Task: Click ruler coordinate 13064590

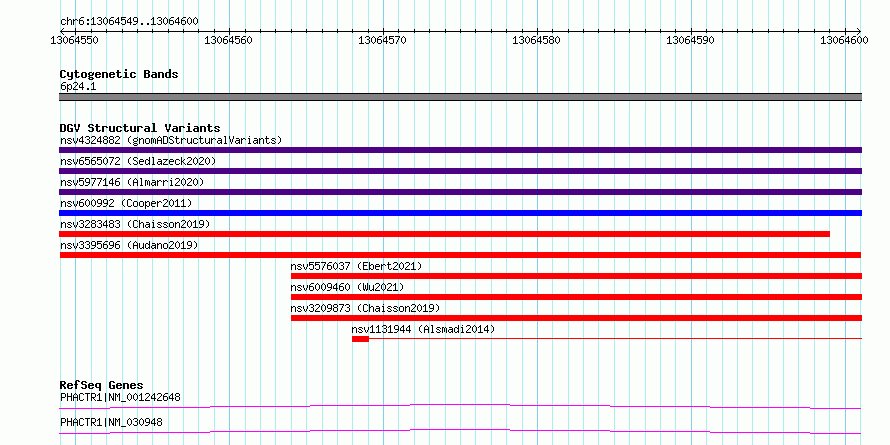Action: 690,40
